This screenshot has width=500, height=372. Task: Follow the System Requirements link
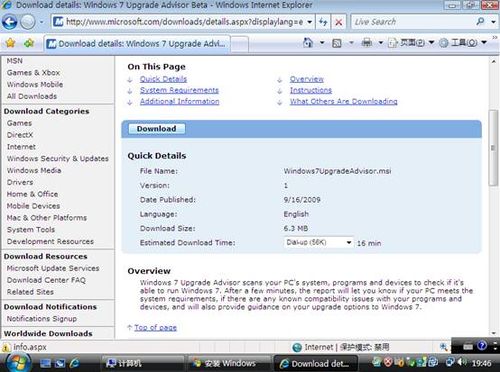[x=179, y=90]
